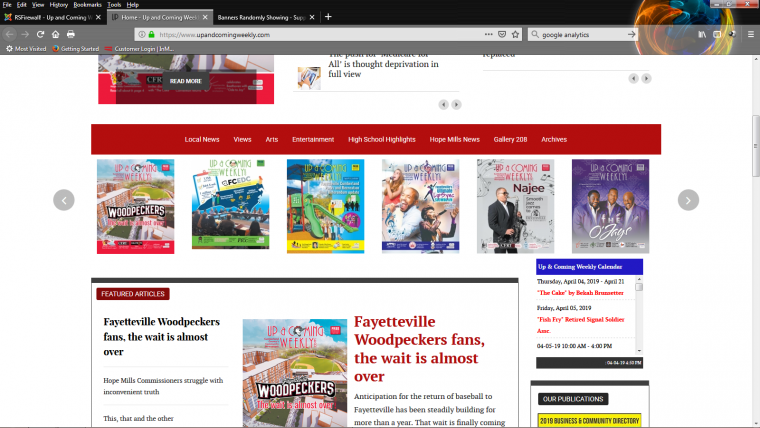Show site information circle icon
This screenshot has width=760, height=428.
pos(142,34)
